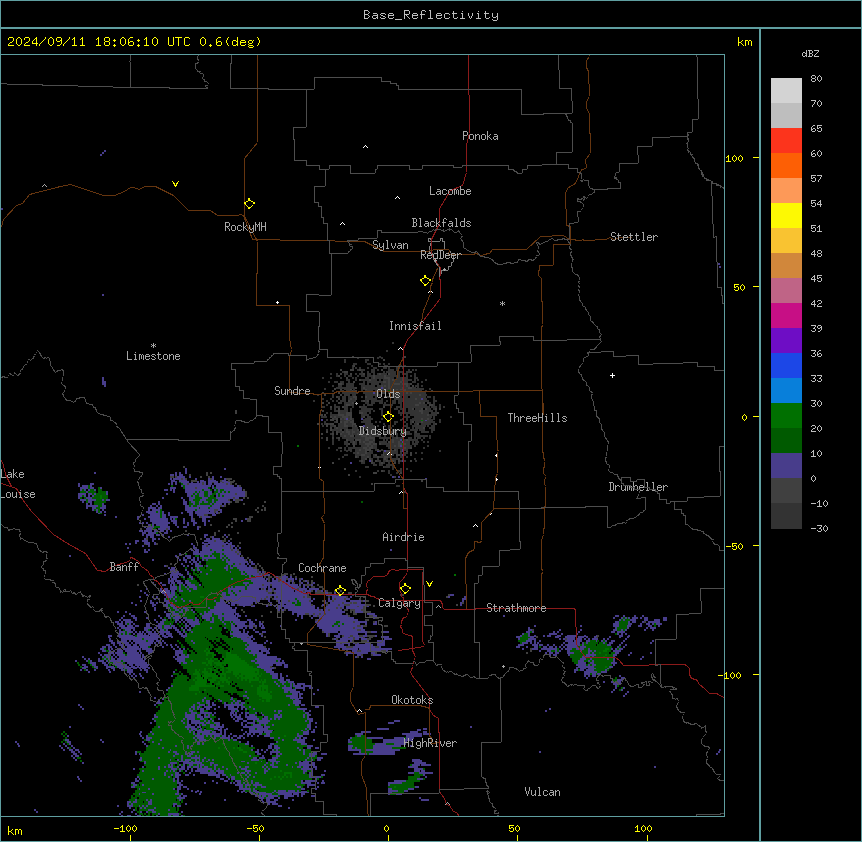The width and height of the screenshot is (862, 842).
Task: Select the red 65-60 dBZ legend swatch
Action: click(x=786, y=140)
